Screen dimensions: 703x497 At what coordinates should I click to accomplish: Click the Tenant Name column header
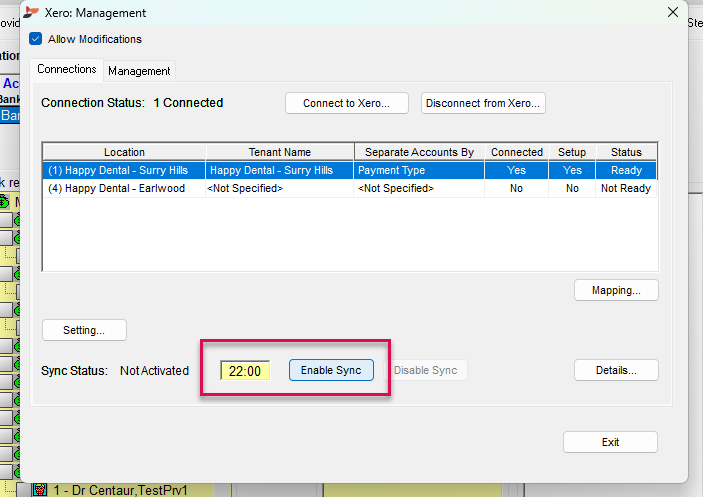coord(280,152)
